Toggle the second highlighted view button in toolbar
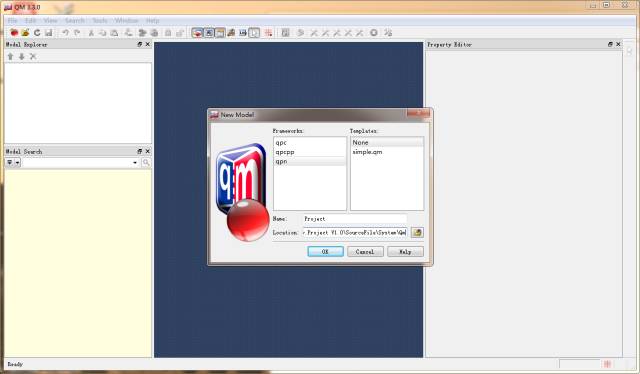 coord(209,33)
